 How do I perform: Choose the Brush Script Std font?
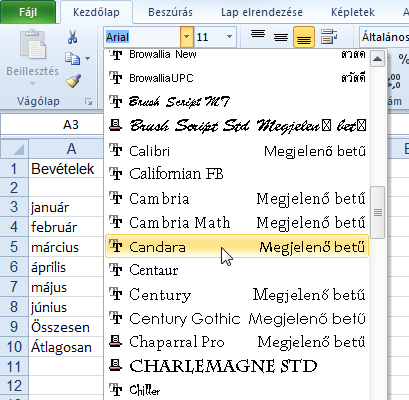point(237,126)
